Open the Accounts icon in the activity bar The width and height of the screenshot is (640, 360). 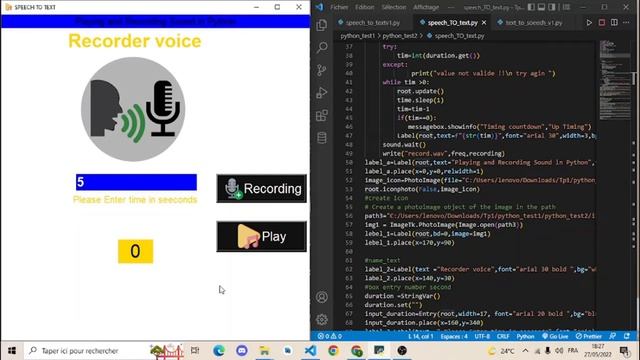tap(322, 297)
